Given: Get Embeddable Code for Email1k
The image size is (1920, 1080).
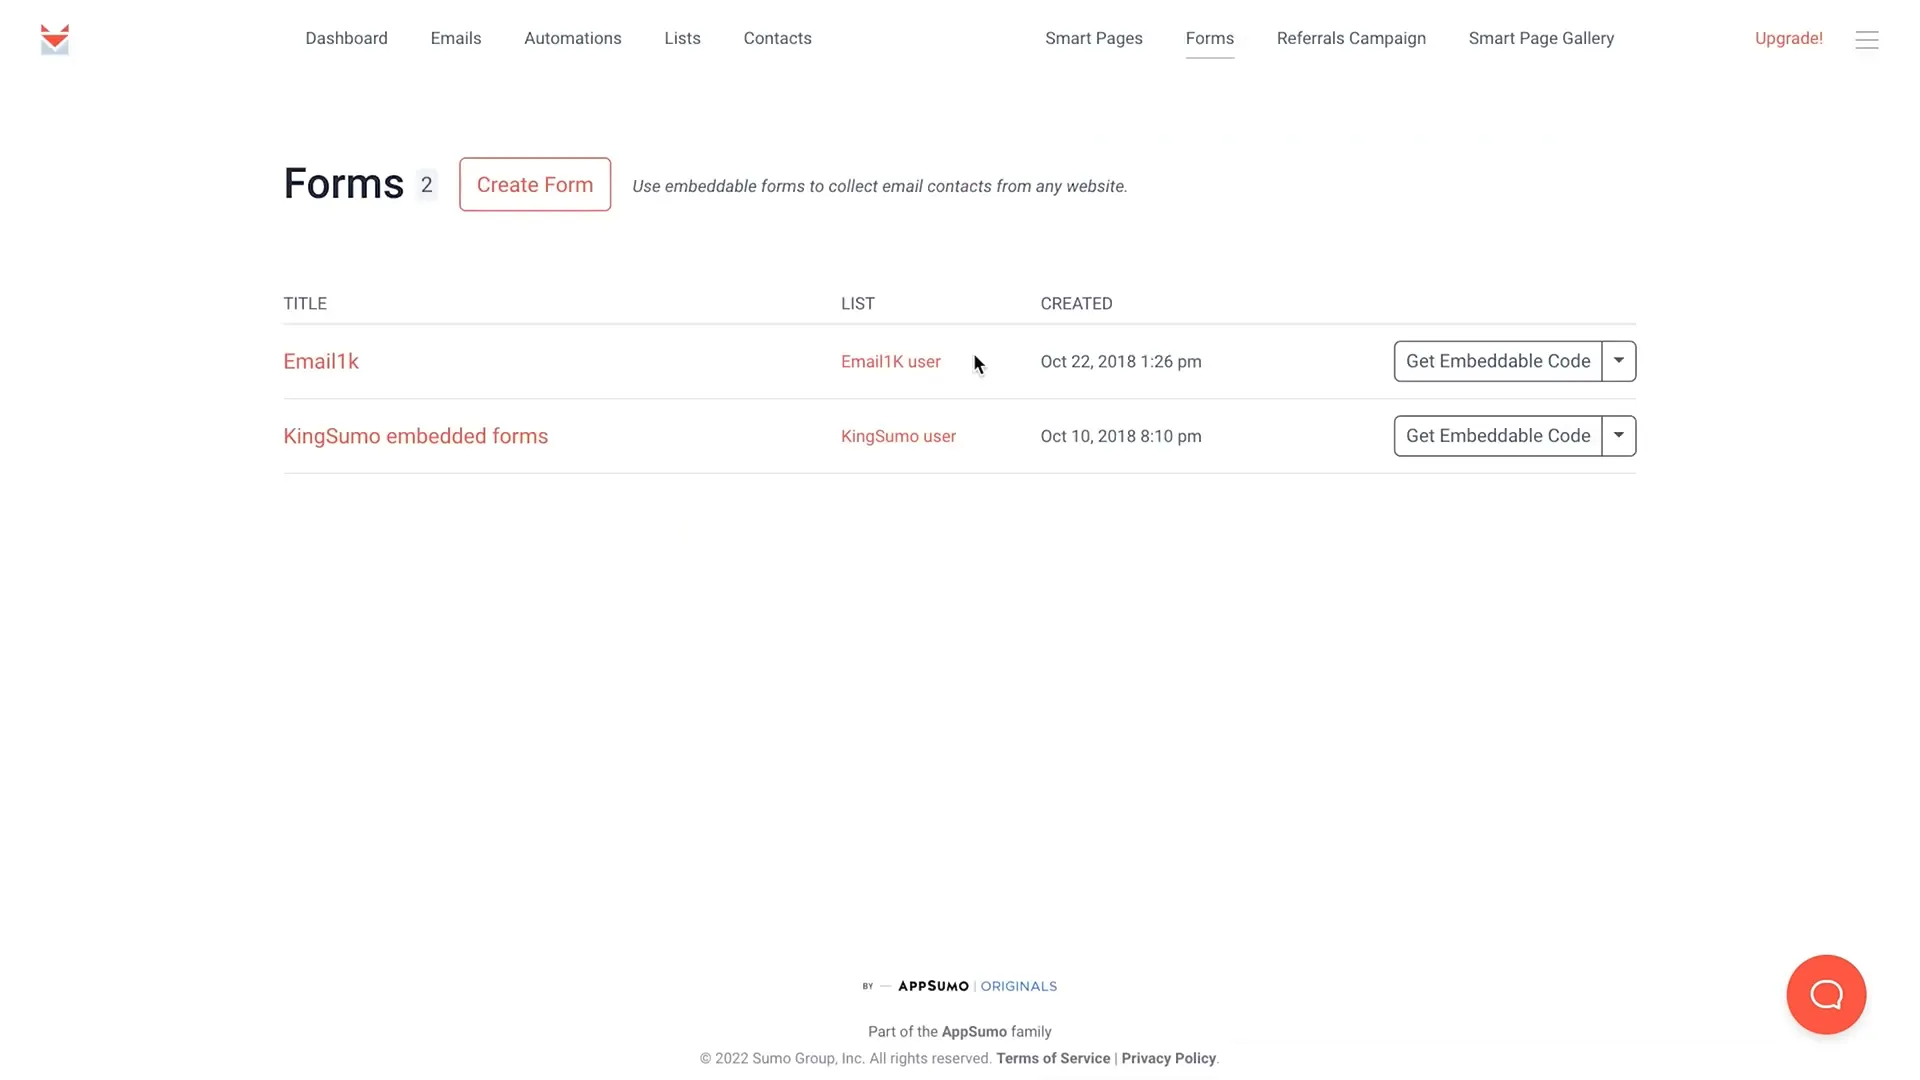Looking at the screenshot, I should click(1497, 361).
